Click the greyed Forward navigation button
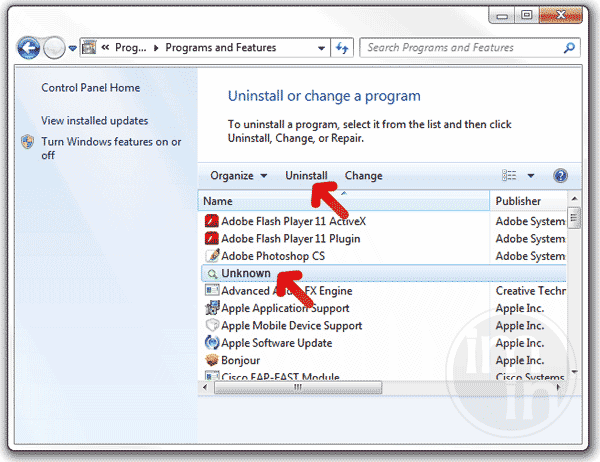The image size is (600, 462). click(54, 48)
